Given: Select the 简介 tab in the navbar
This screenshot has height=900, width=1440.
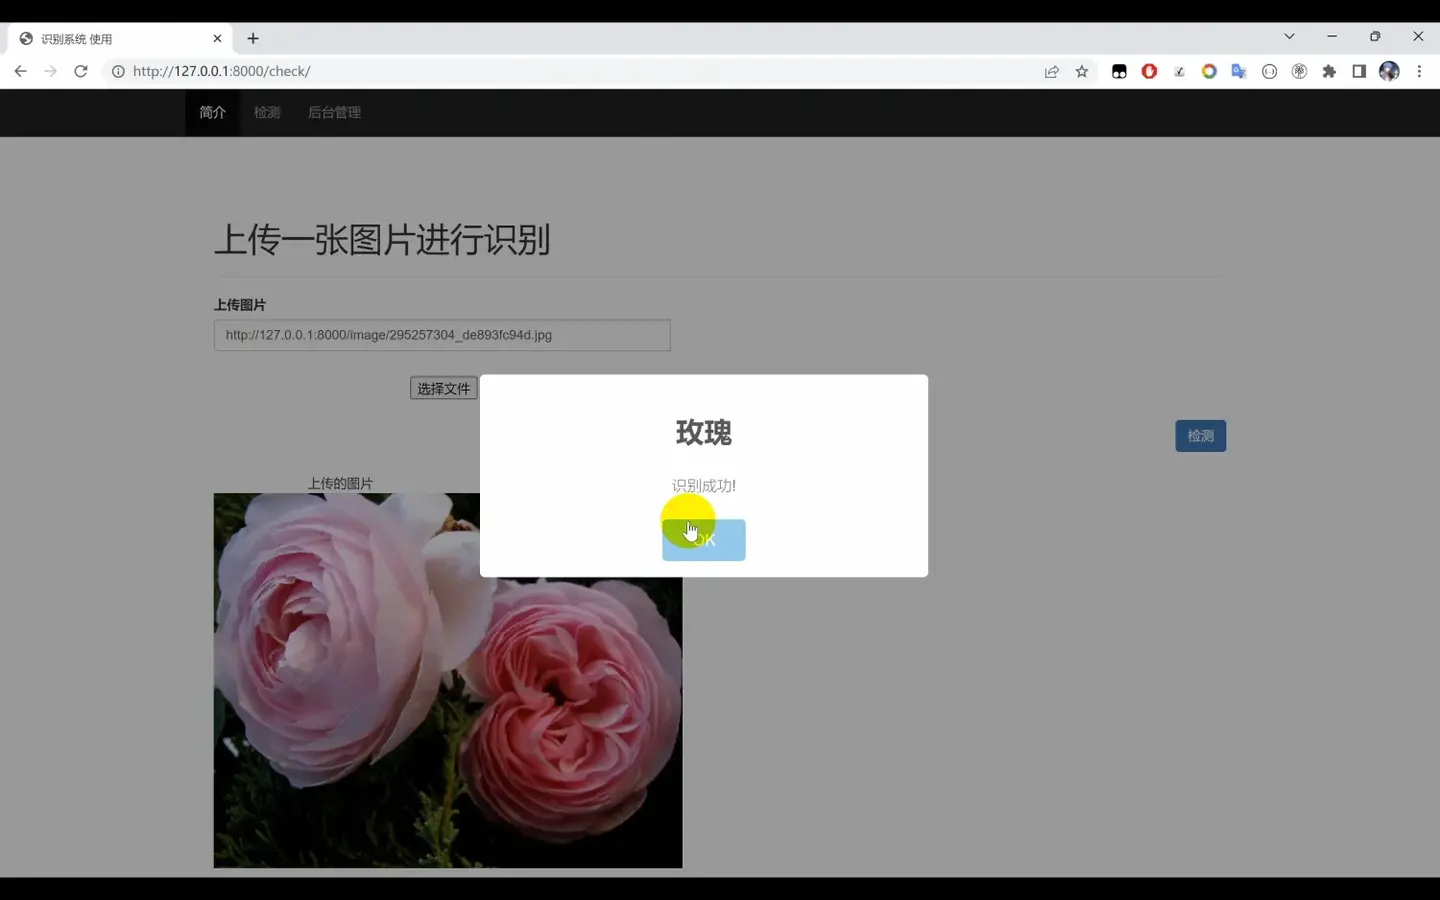Looking at the screenshot, I should [x=211, y=112].
